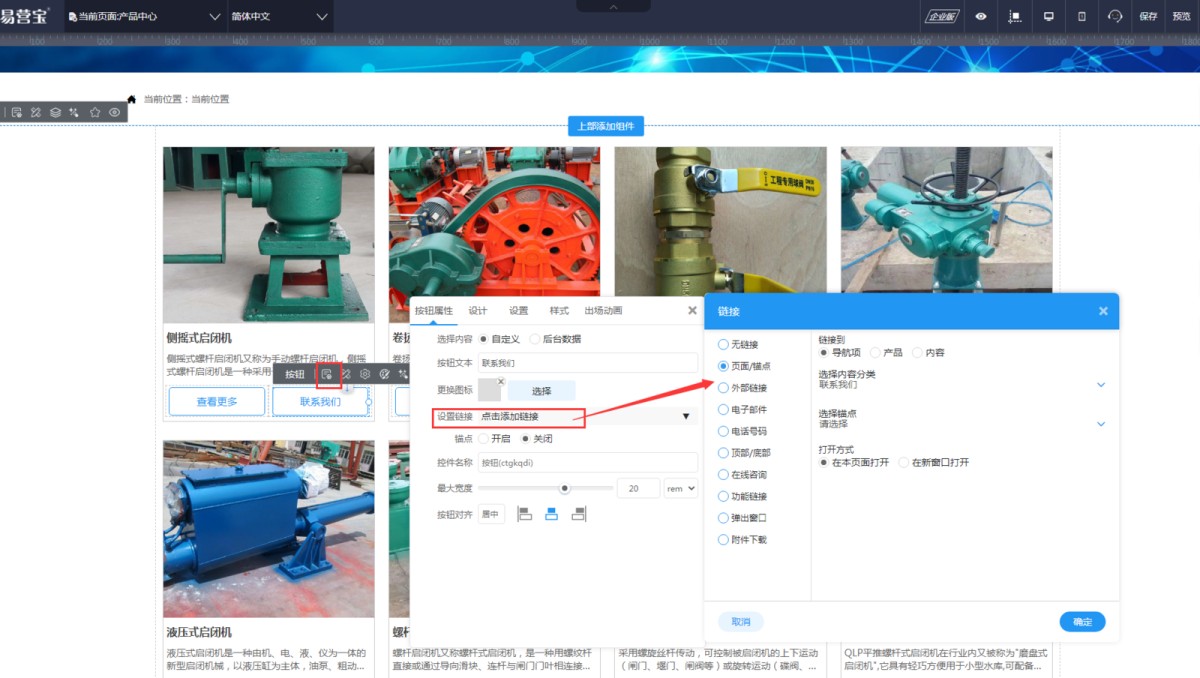Click the star favorite icon in left toolbar
This screenshot has height=678, width=1200.
(95, 112)
